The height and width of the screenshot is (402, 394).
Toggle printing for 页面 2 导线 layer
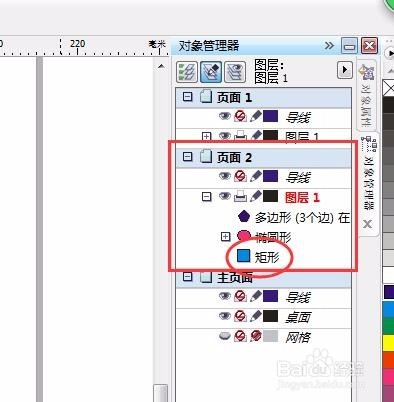[x=240, y=176]
